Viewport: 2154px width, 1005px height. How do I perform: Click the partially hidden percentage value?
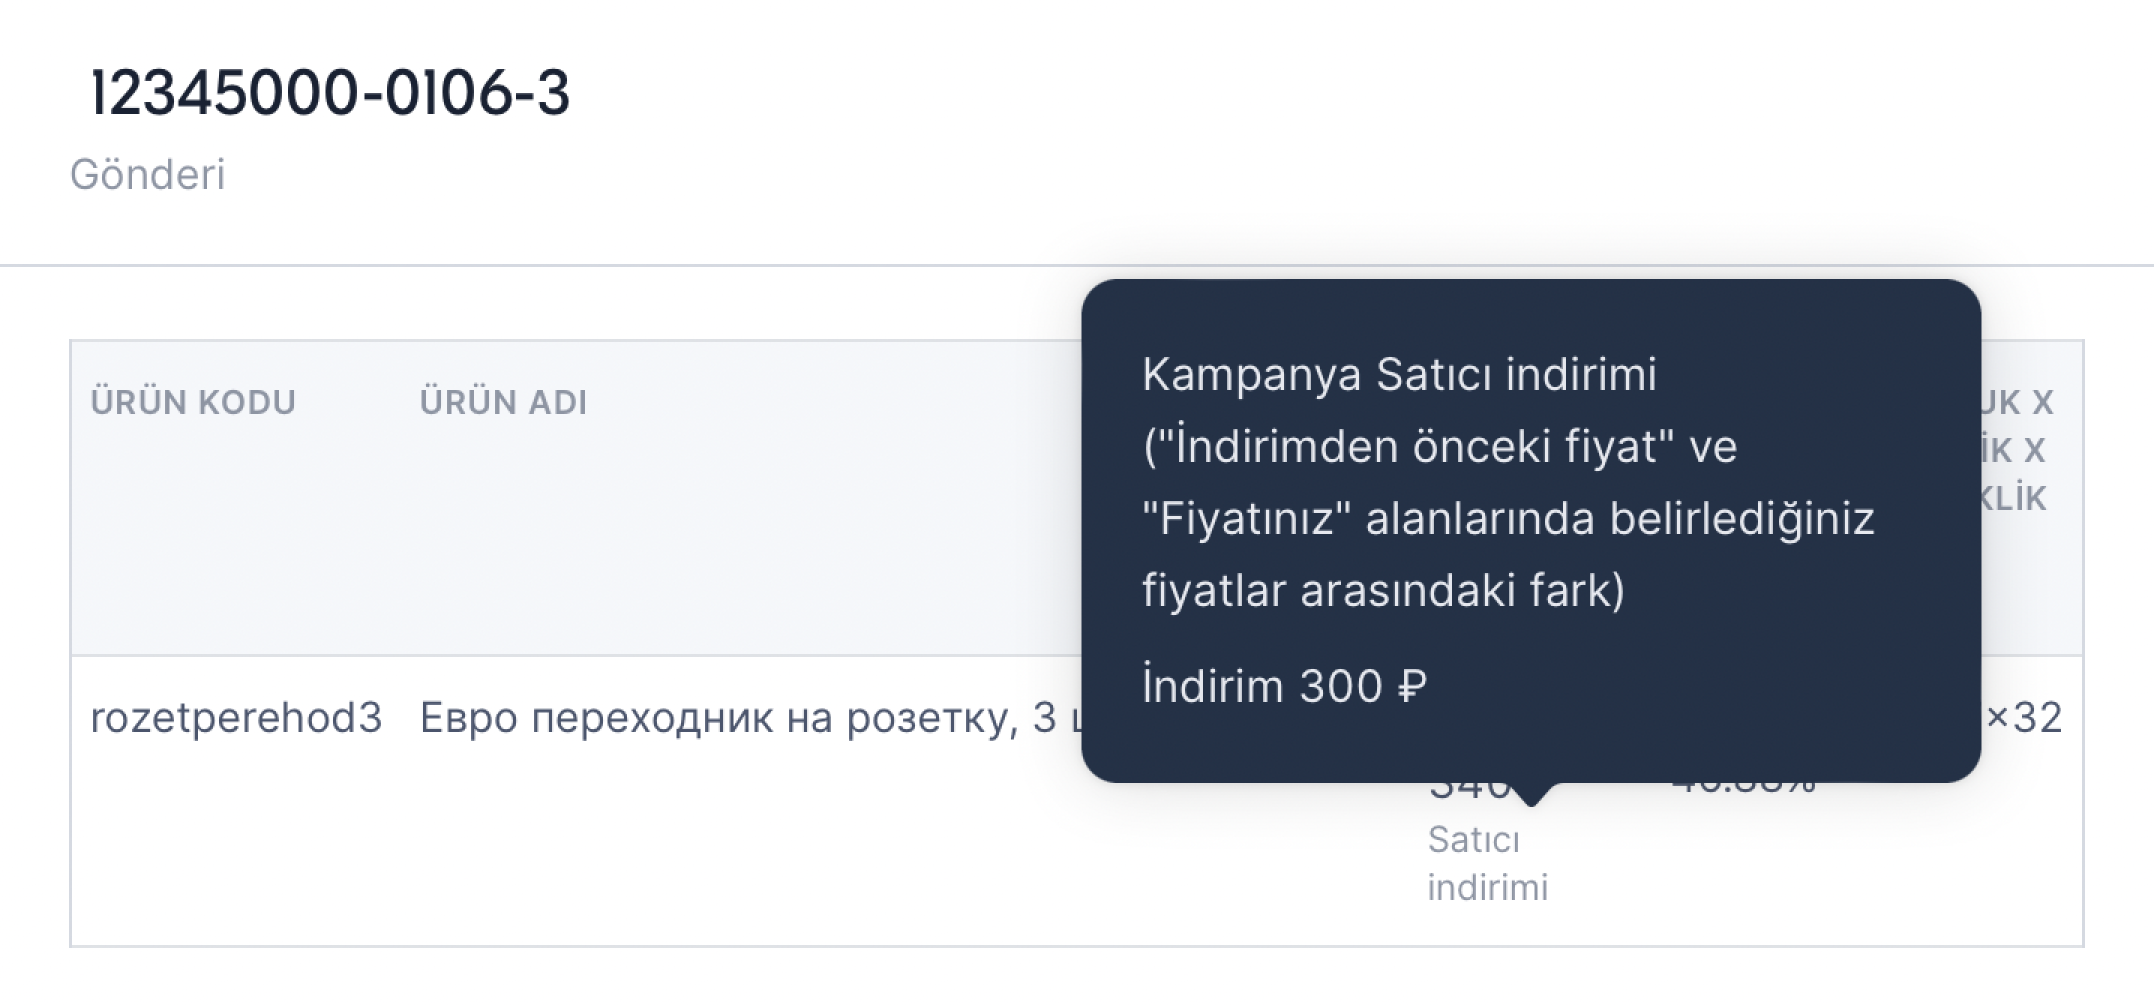point(1743,789)
